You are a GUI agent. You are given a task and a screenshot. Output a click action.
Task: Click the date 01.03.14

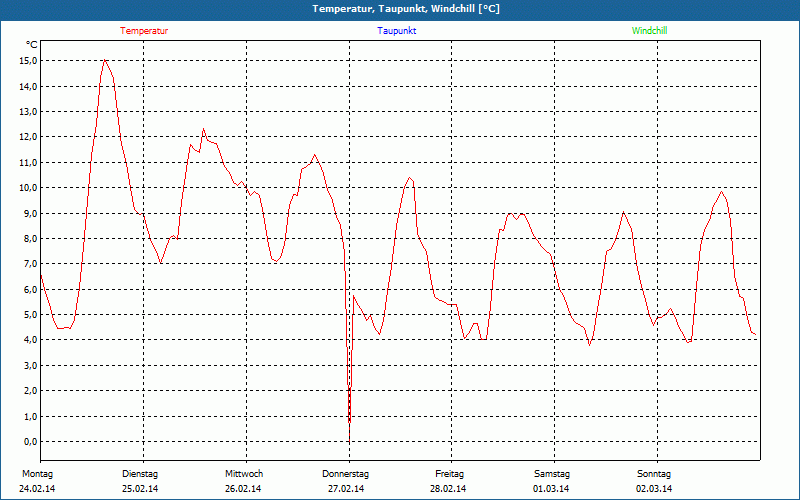tap(551, 489)
